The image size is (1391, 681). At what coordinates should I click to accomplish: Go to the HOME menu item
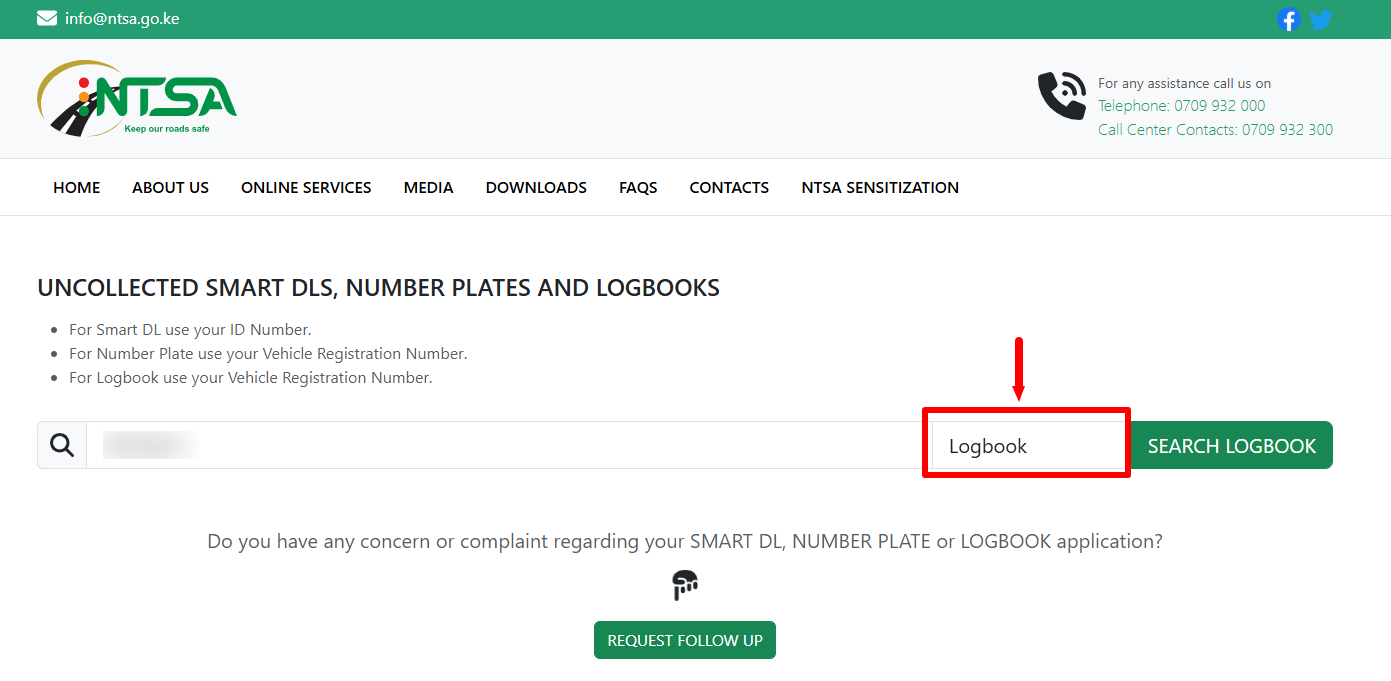coord(77,187)
